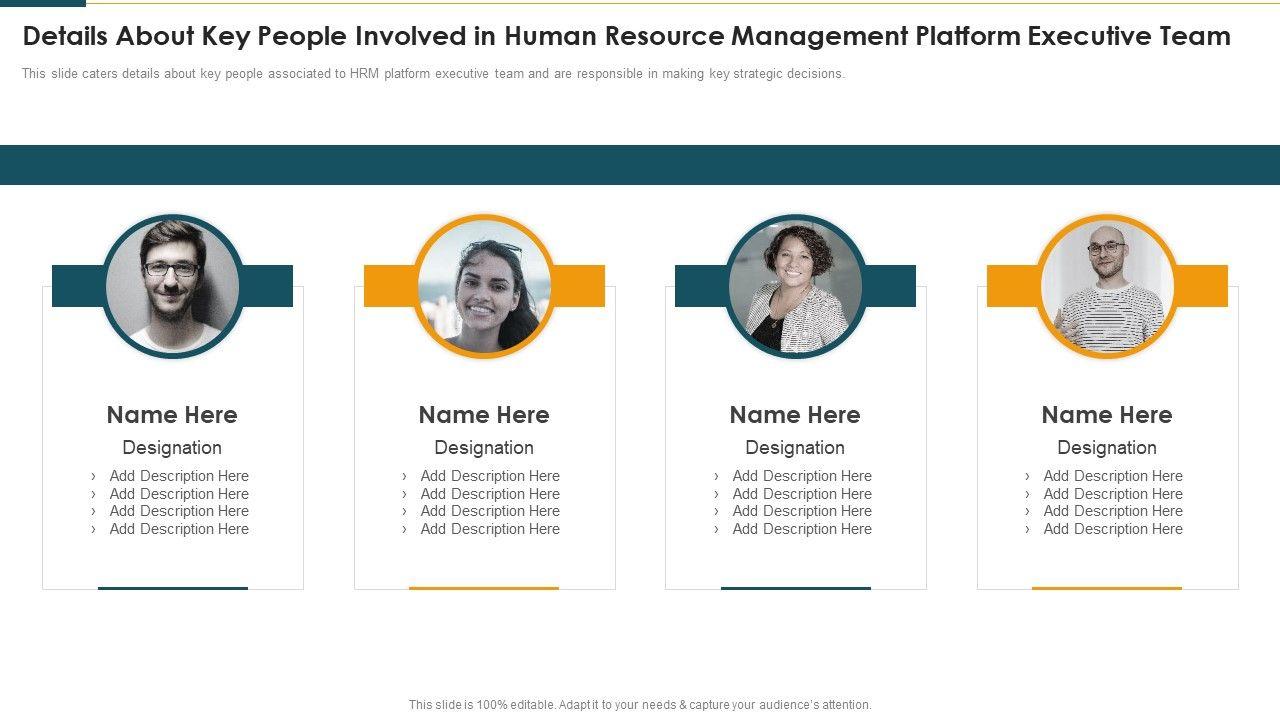Click the last bullet chevron in the bald man's card
This screenshot has height=720, width=1280.
[x=1027, y=530]
